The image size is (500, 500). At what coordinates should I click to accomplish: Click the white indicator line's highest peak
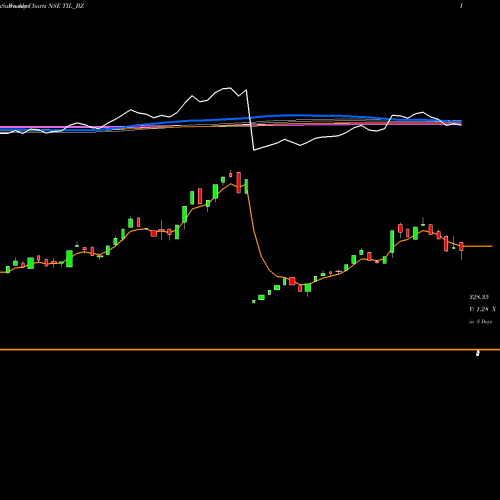click(x=229, y=88)
